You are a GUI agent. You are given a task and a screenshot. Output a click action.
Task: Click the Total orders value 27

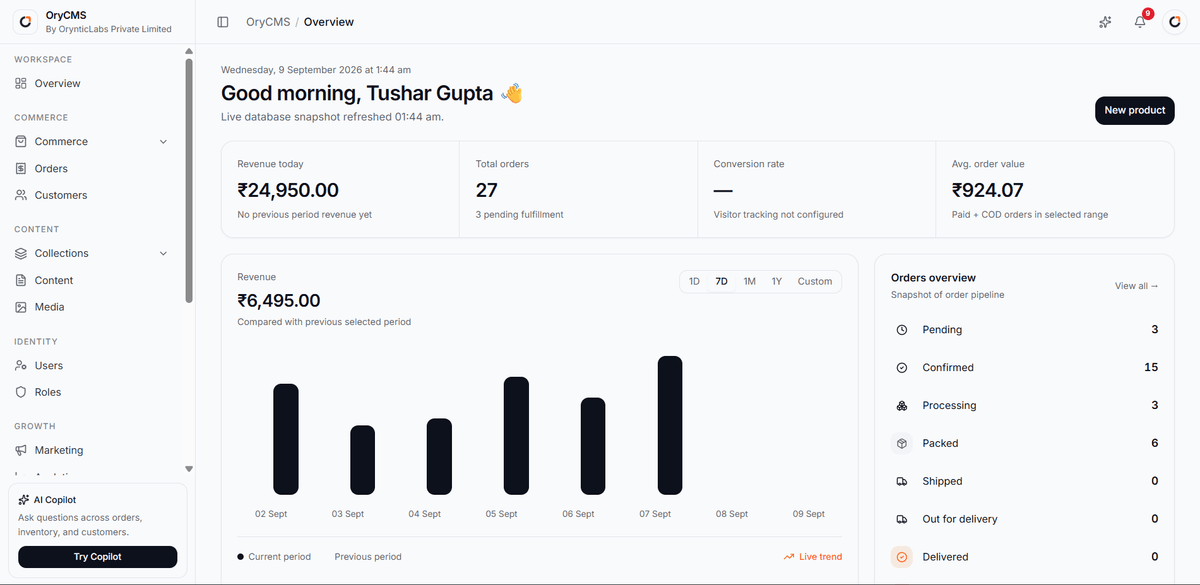(487, 190)
